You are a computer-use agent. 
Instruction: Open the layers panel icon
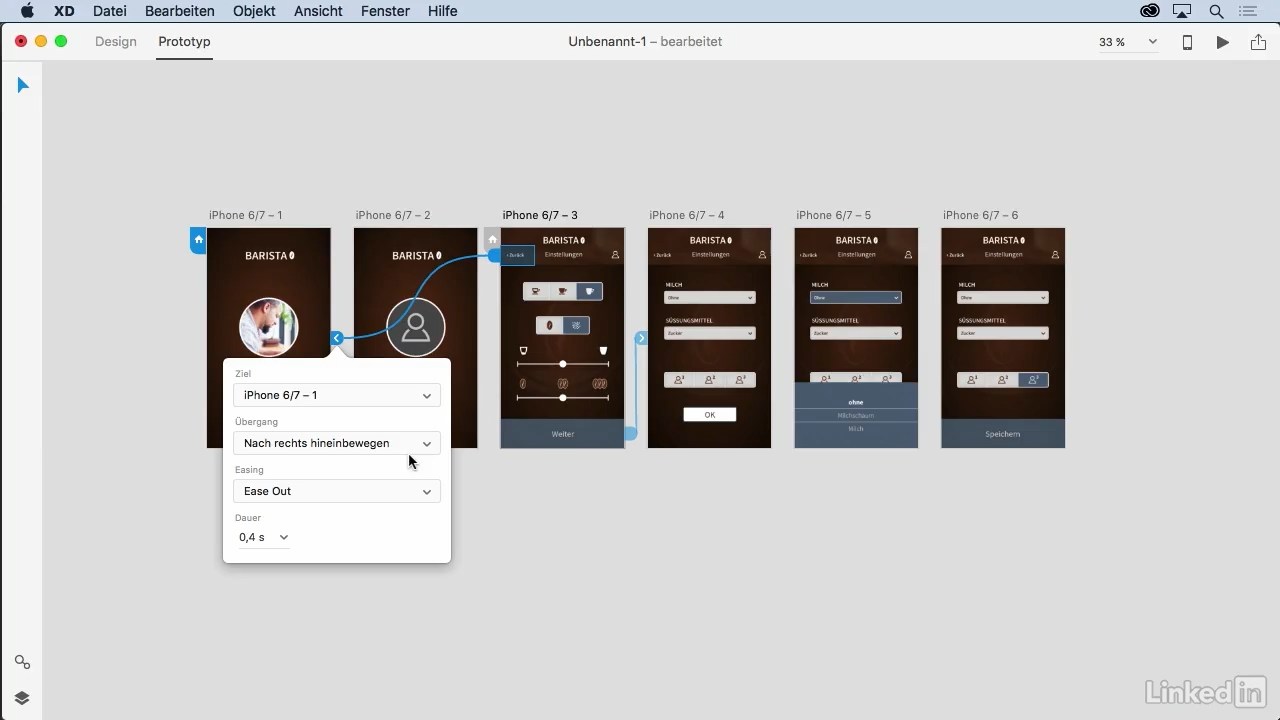coord(22,698)
